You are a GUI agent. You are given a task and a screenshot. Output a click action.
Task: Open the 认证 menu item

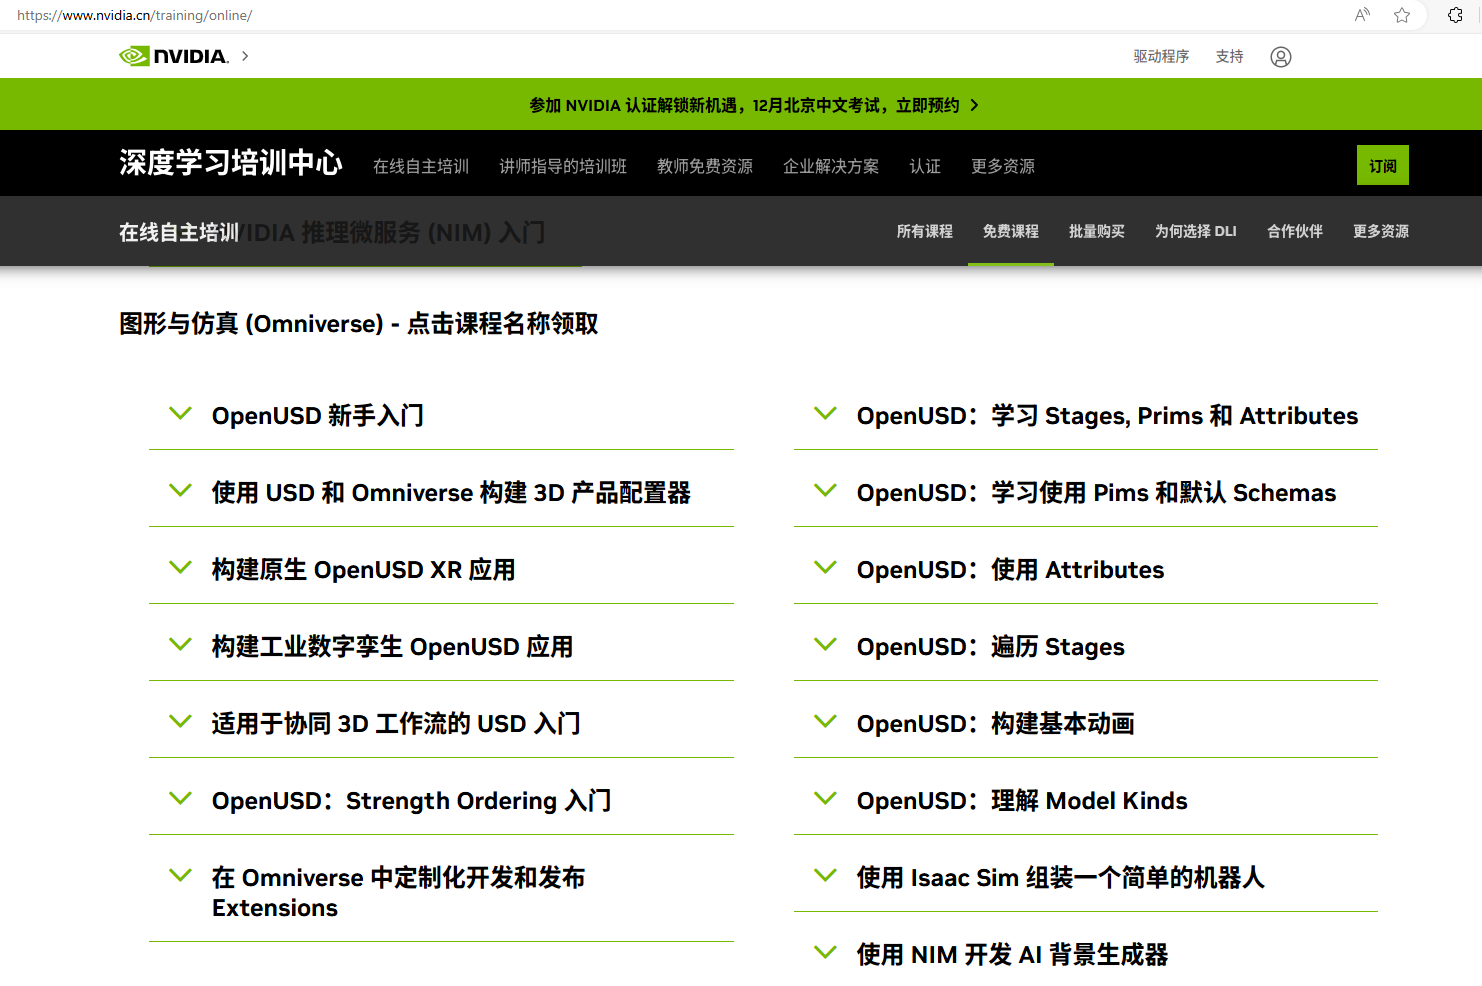pos(925,166)
